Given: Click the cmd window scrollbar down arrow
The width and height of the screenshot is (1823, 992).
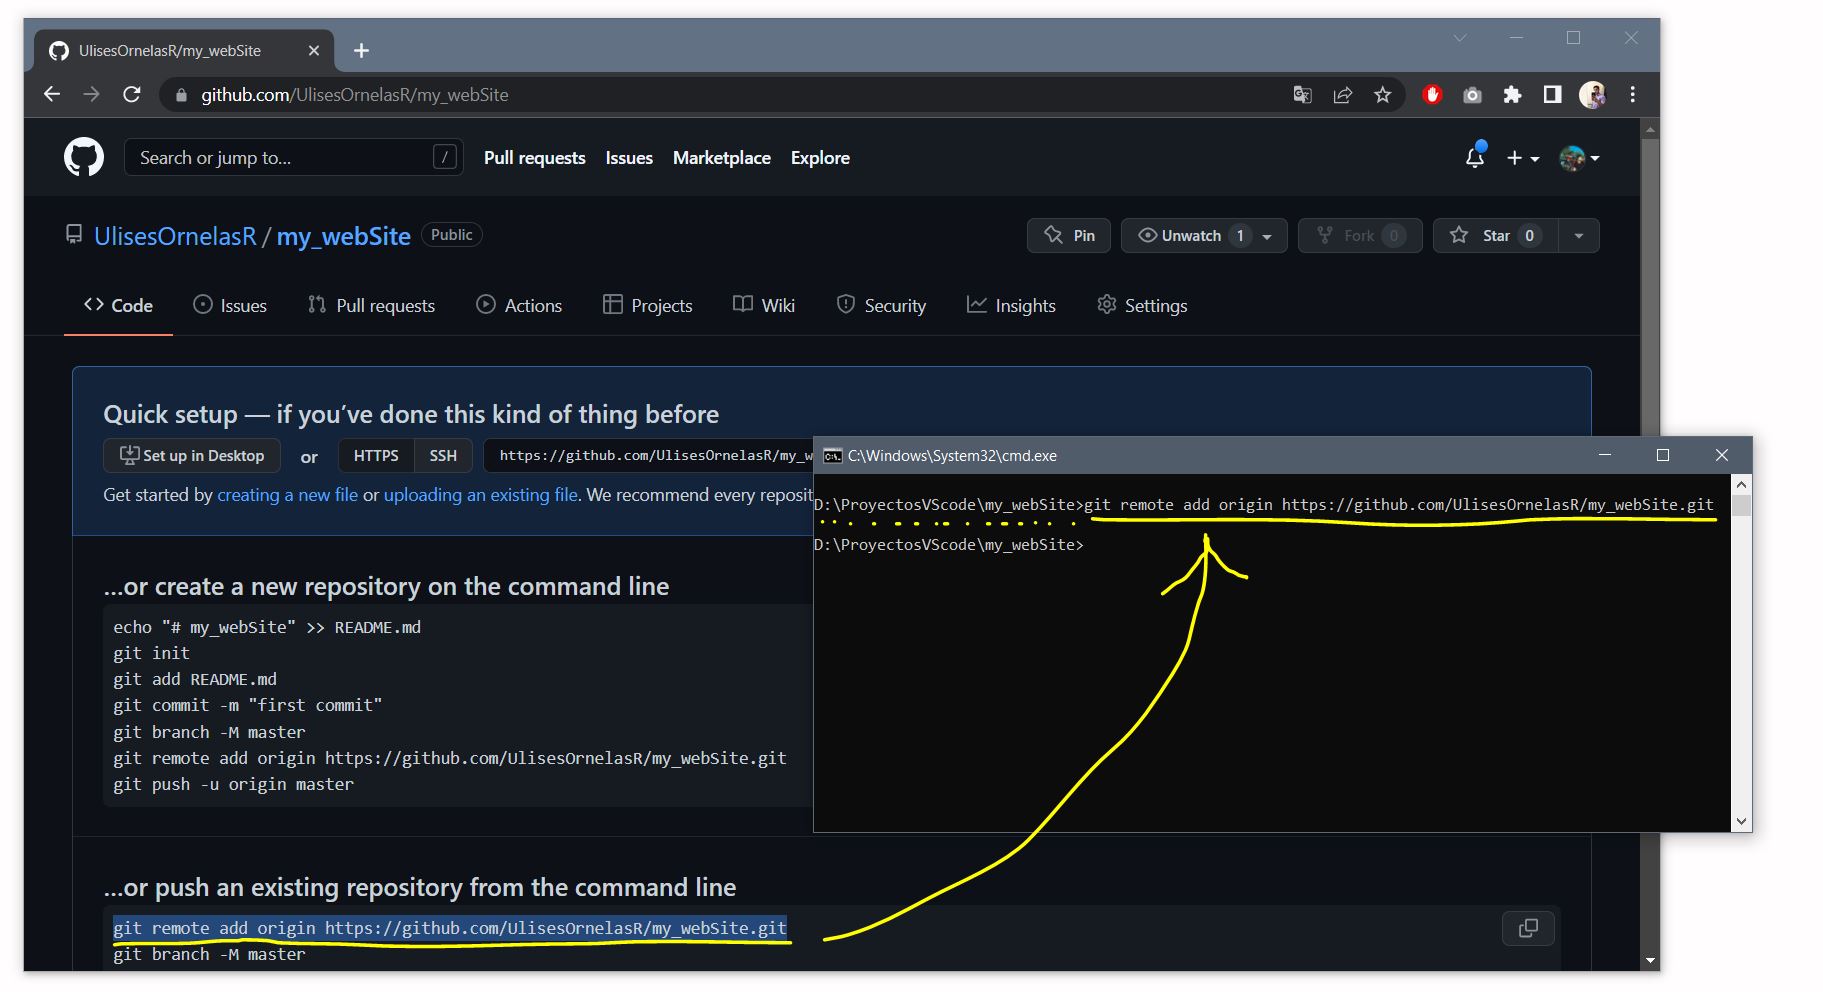Looking at the screenshot, I should click(x=1741, y=821).
